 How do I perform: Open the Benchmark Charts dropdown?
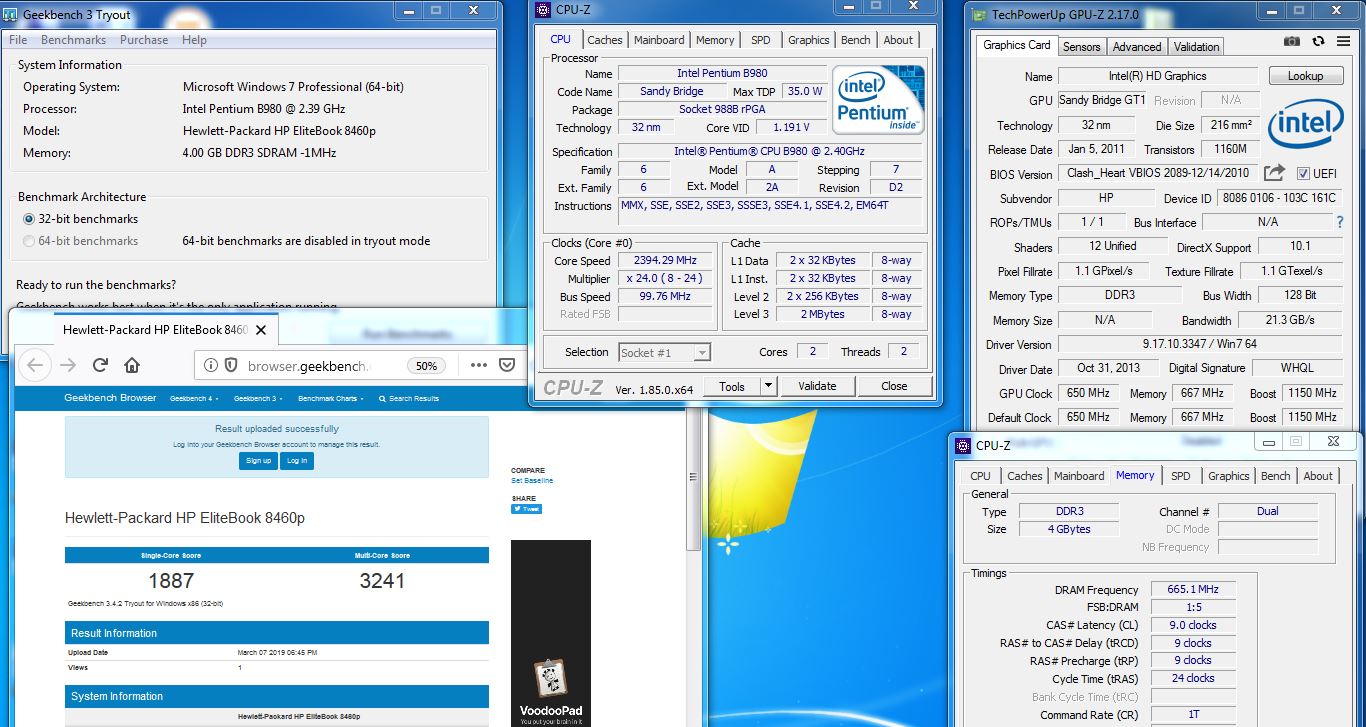tap(330, 398)
